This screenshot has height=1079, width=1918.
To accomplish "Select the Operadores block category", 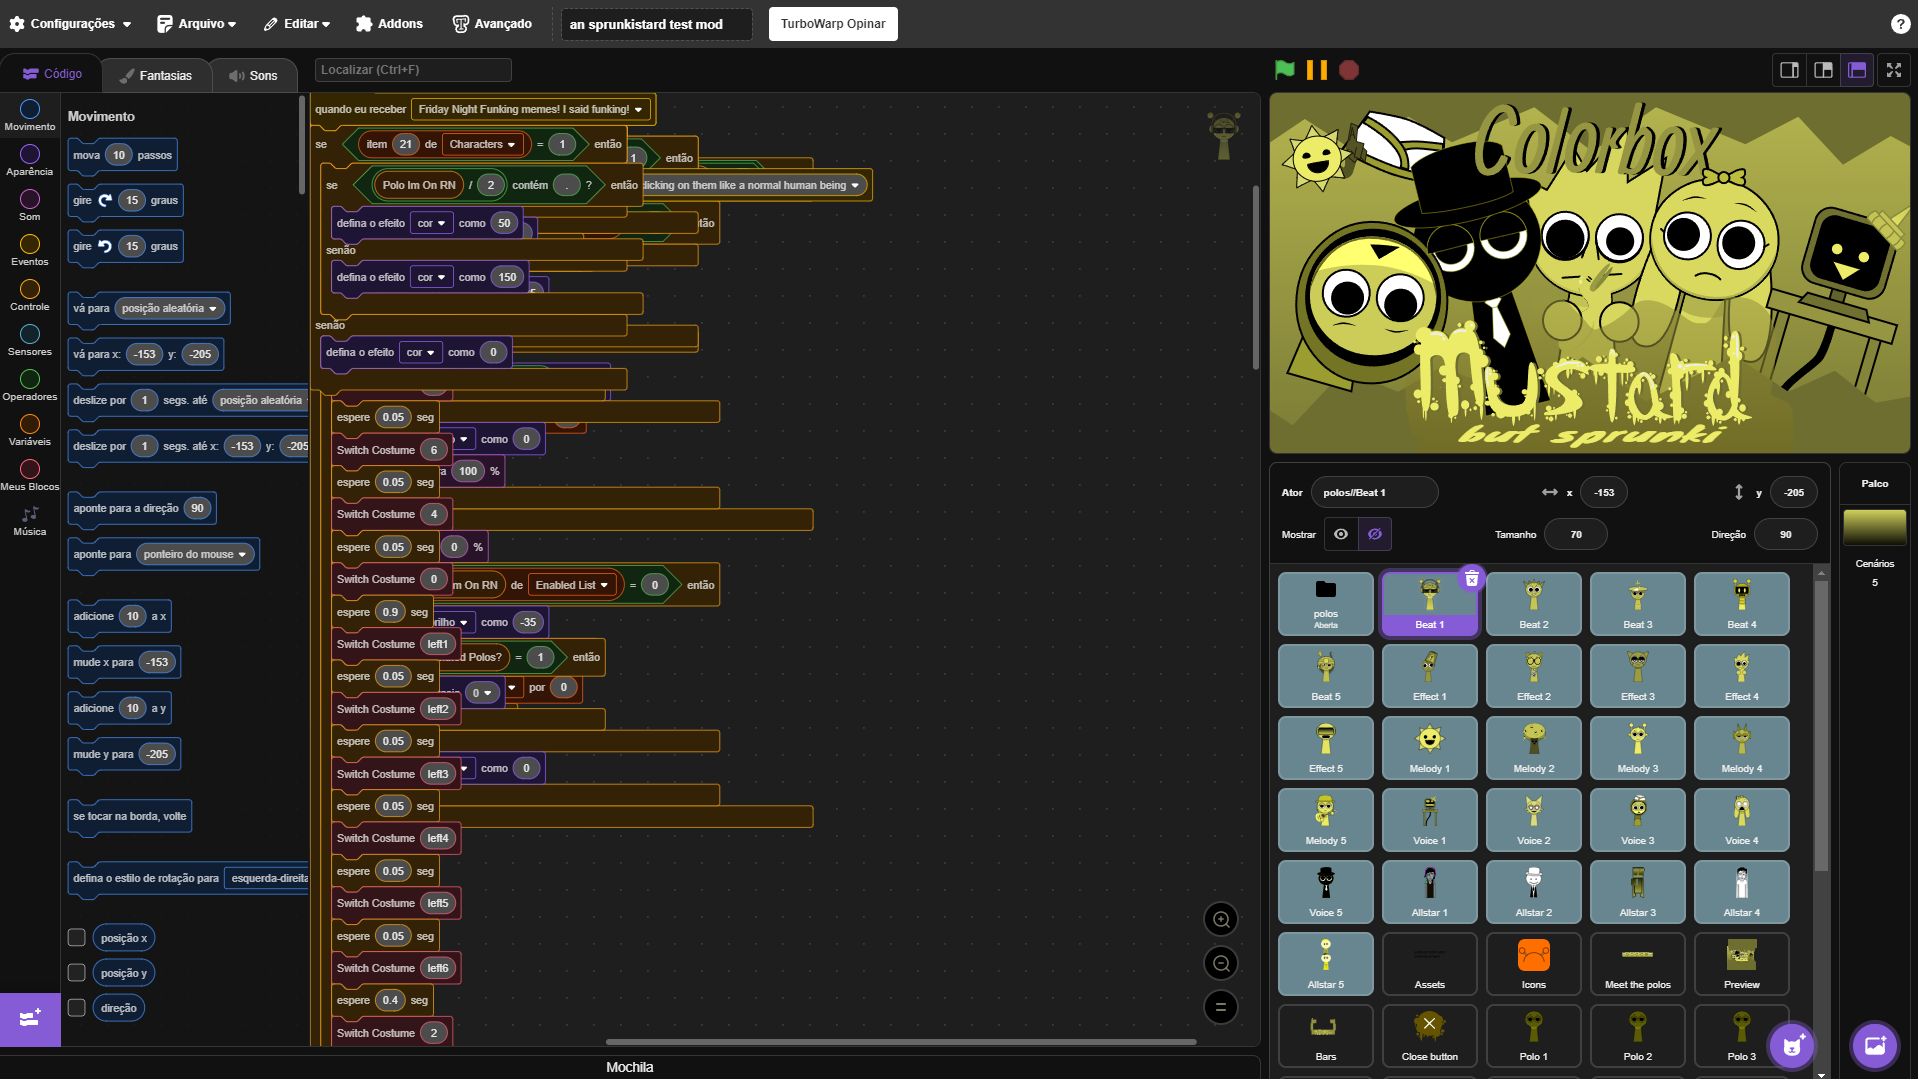I will point(30,385).
